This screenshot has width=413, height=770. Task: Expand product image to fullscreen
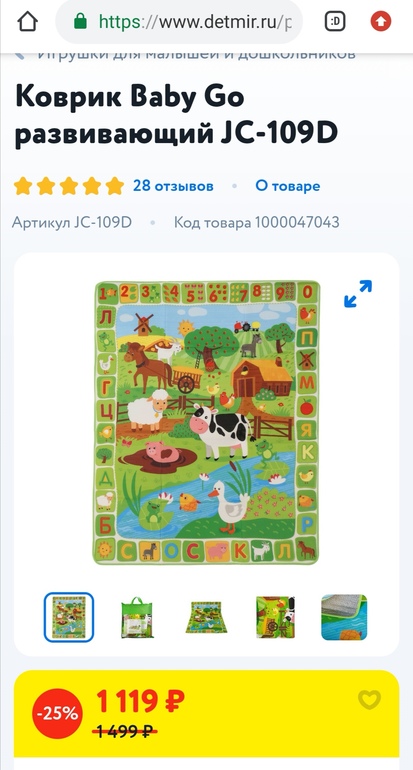click(358, 294)
